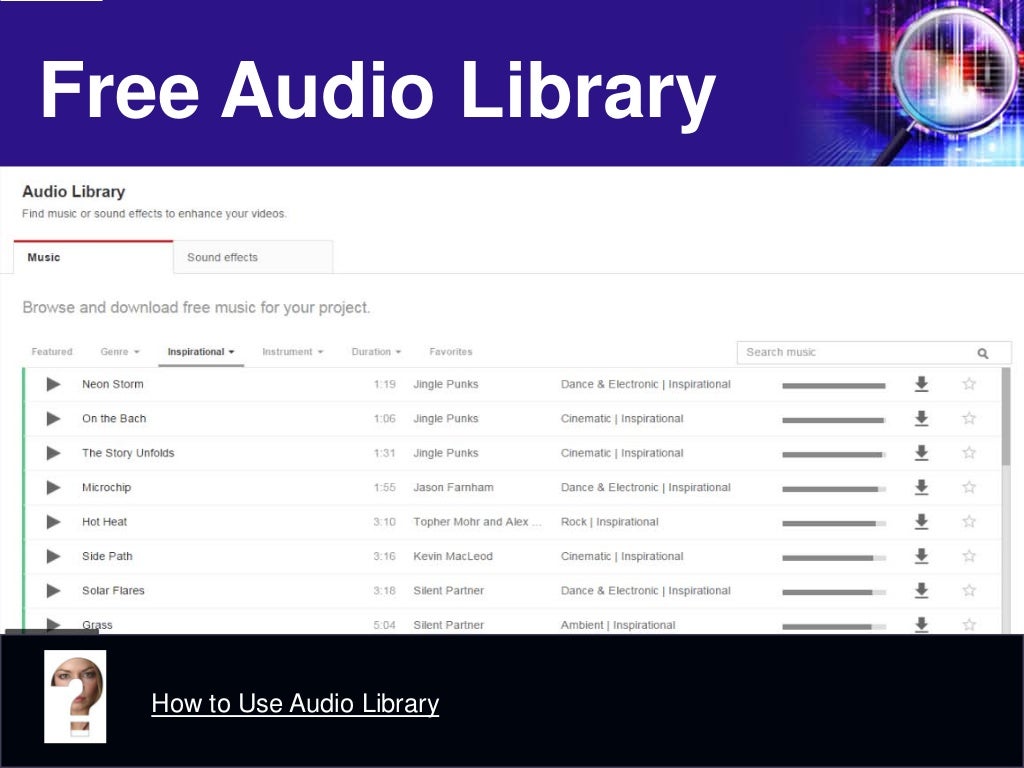
Task: Click the 1:19 duration of Neon Storm
Action: (385, 385)
